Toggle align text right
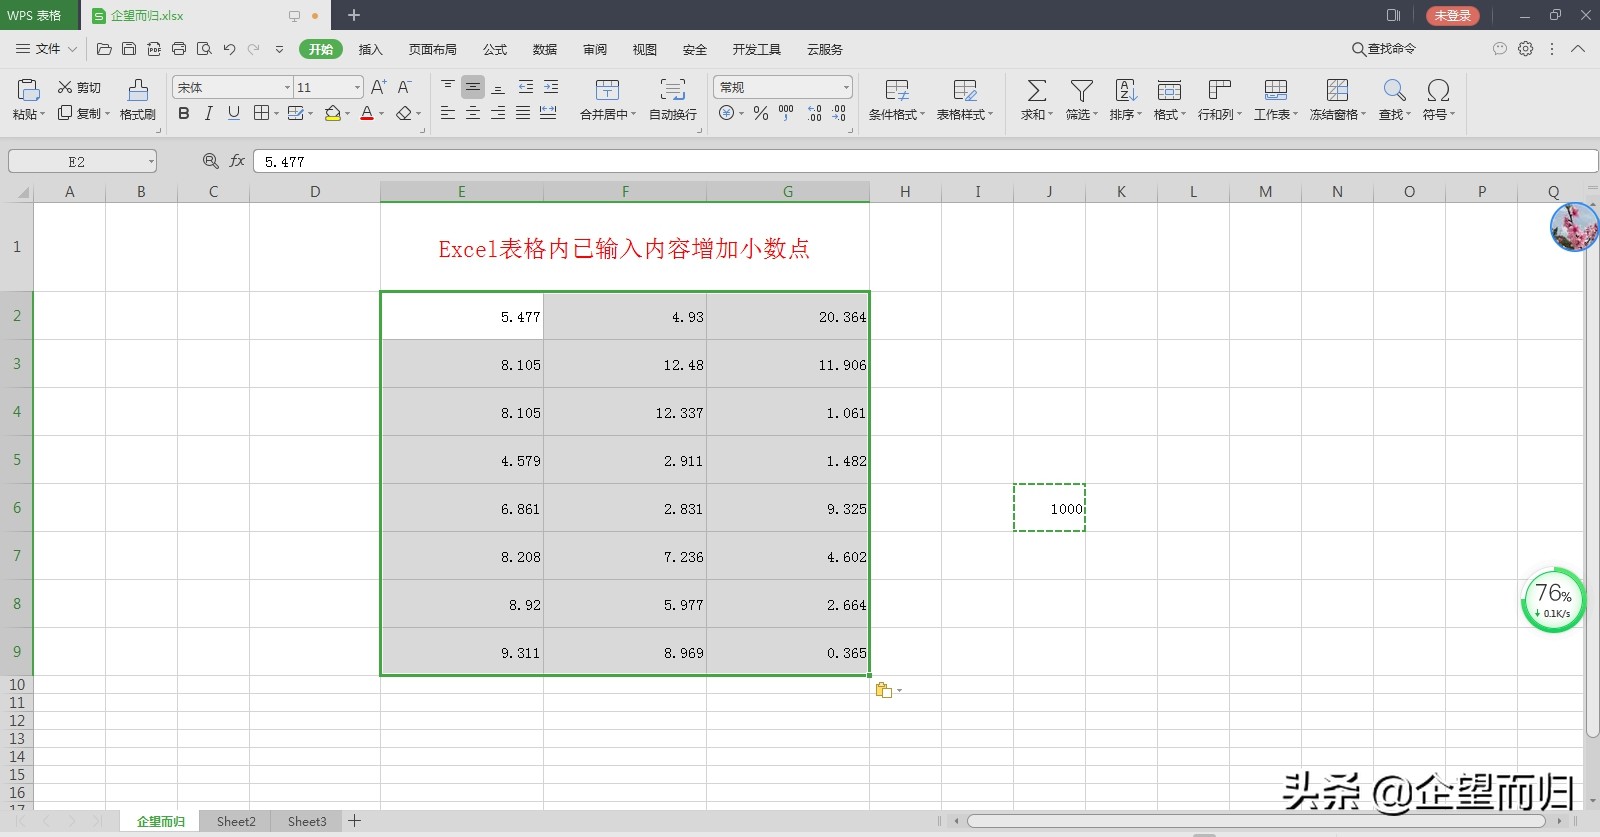Image resolution: width=1600 pixels, height=837 pixels. pyautogui.click(x=498, y=113)
